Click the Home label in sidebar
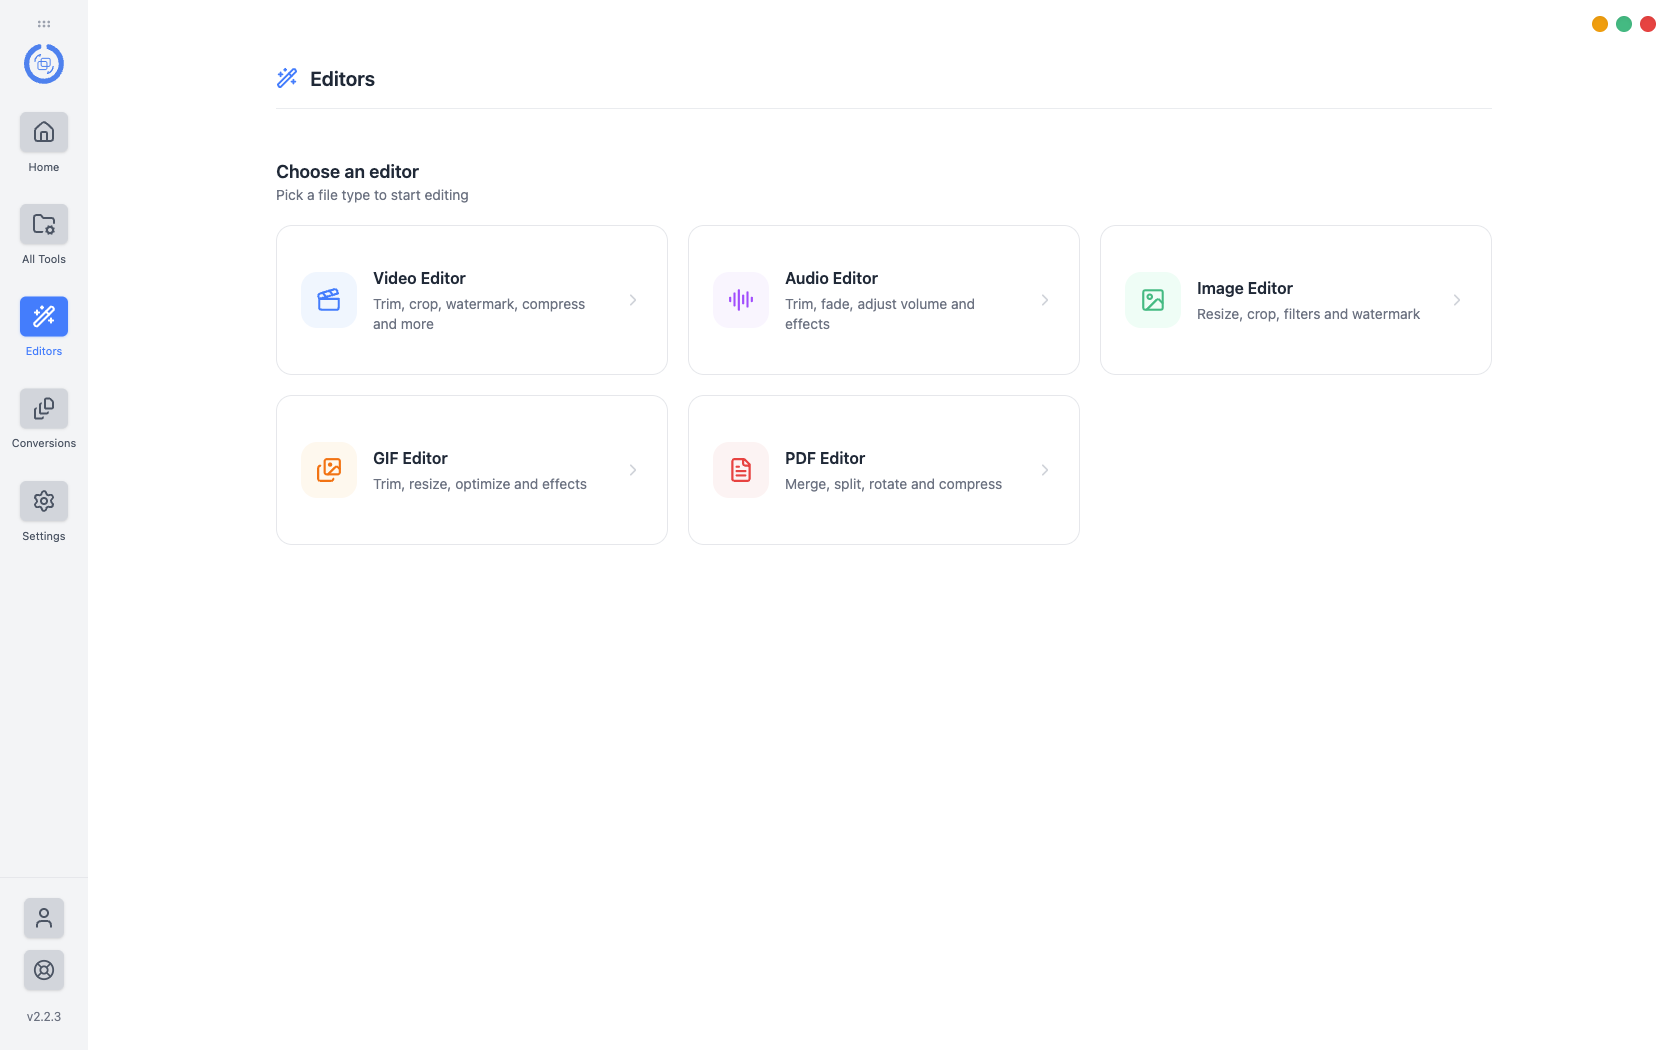The image size is (1680, 1050). coord(44,167)
